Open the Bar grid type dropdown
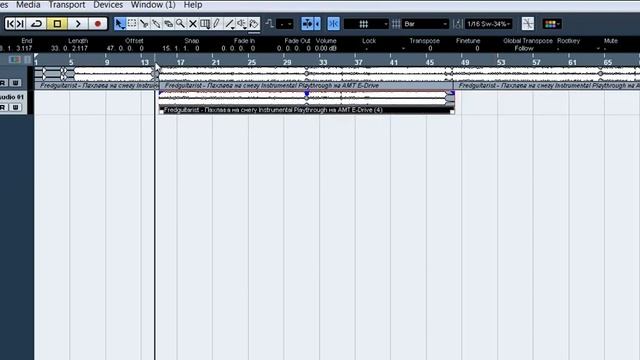This screenshot has height=360, width=640. tap(425, 24)
